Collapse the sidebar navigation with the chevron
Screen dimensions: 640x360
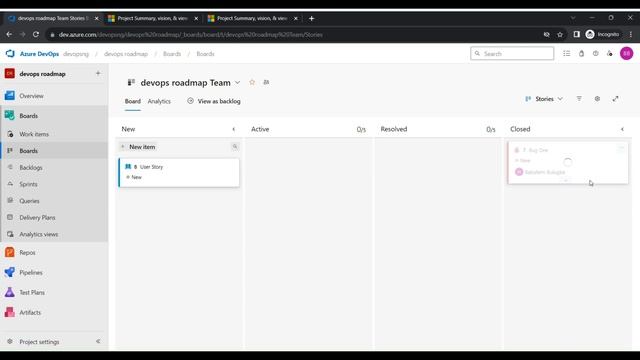tap(98, 342)
